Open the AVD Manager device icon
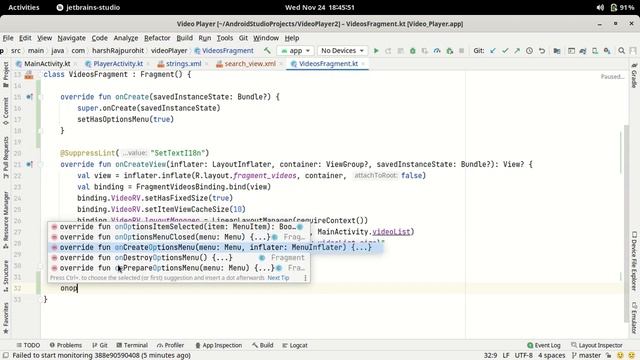The image size is (640, 360). click(x=595, y=51)
